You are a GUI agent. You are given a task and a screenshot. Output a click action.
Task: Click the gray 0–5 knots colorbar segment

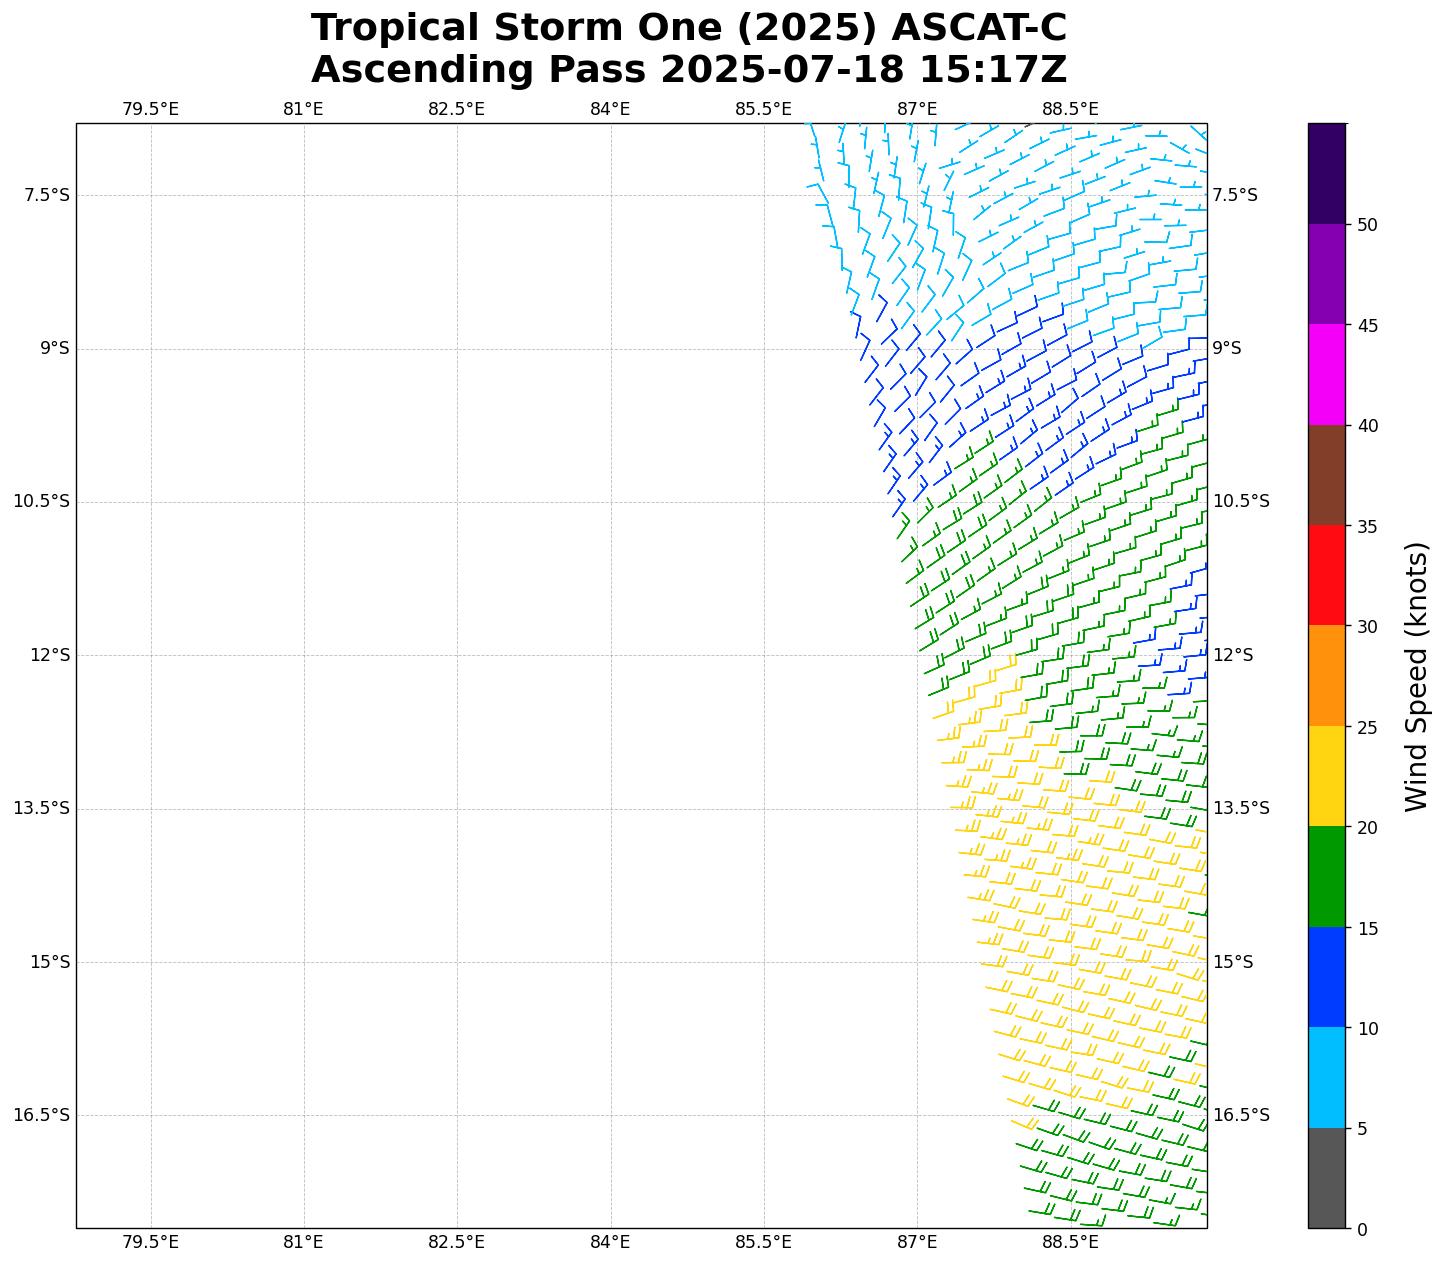point(1327,1178)
